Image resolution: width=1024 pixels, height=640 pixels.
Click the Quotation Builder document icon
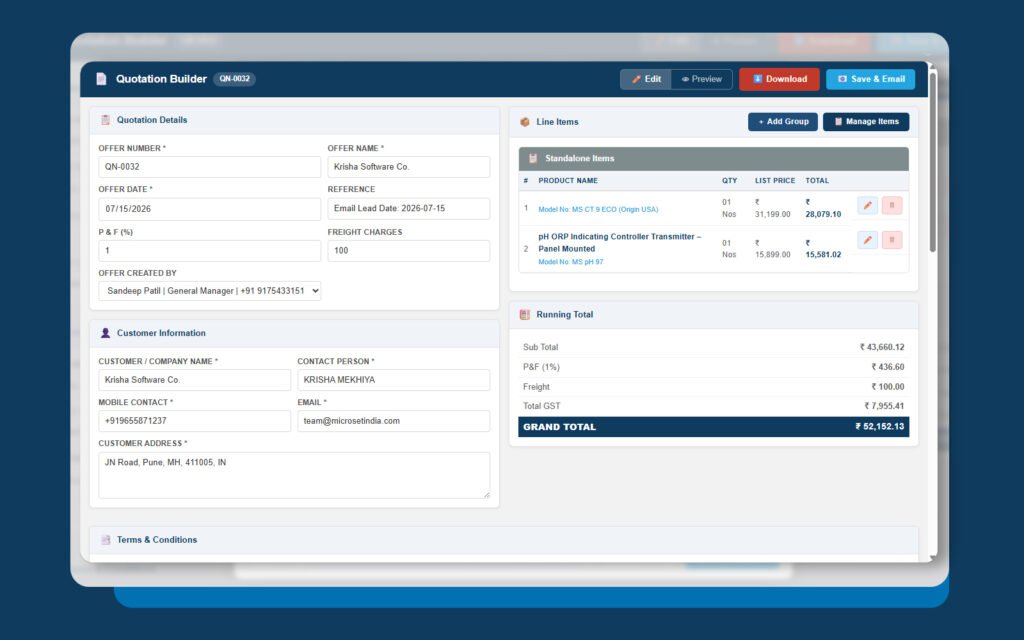tap(101, 79)
